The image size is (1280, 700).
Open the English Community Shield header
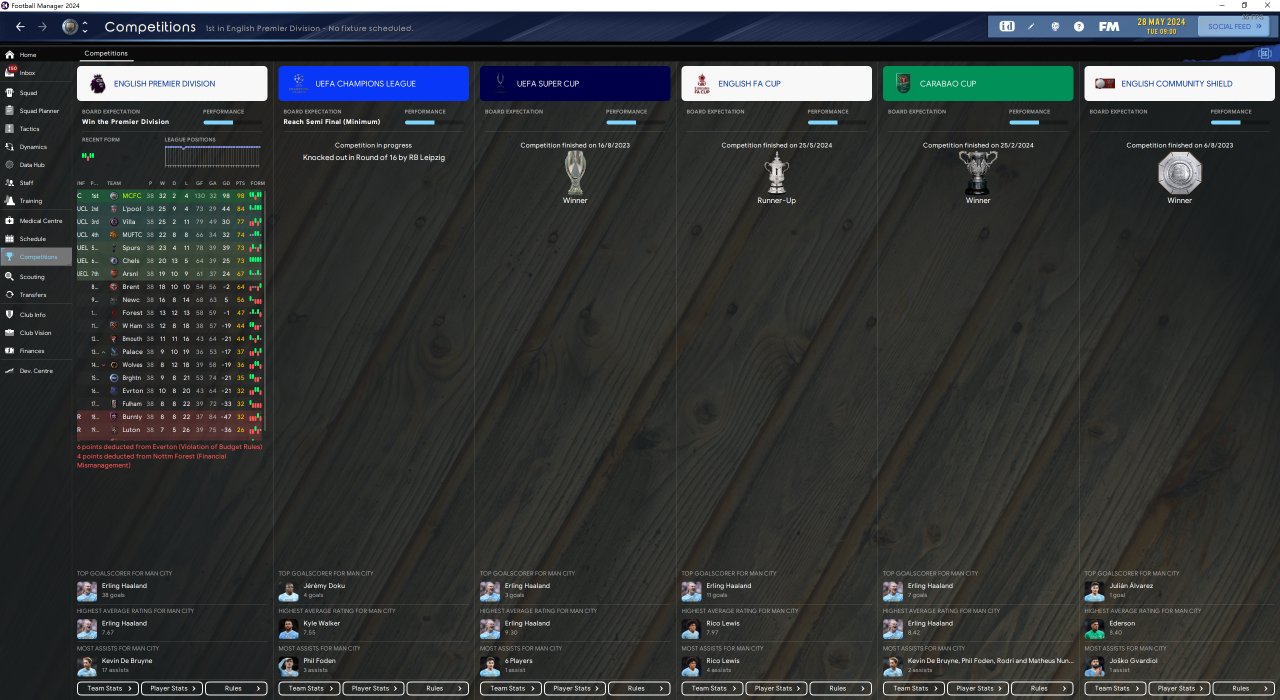pyautogui.click(x=1179, y=83)
